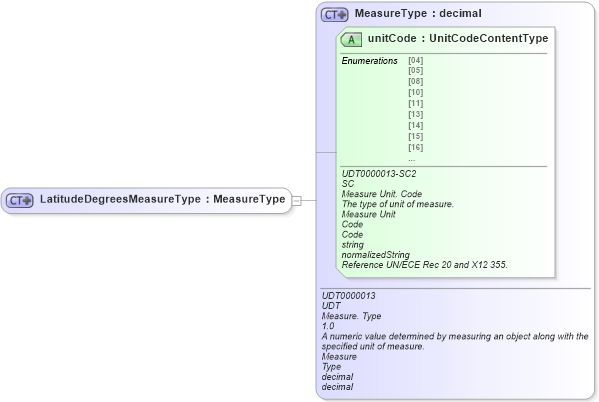Click the CT icon beside MeasureType

click(335, 15)
